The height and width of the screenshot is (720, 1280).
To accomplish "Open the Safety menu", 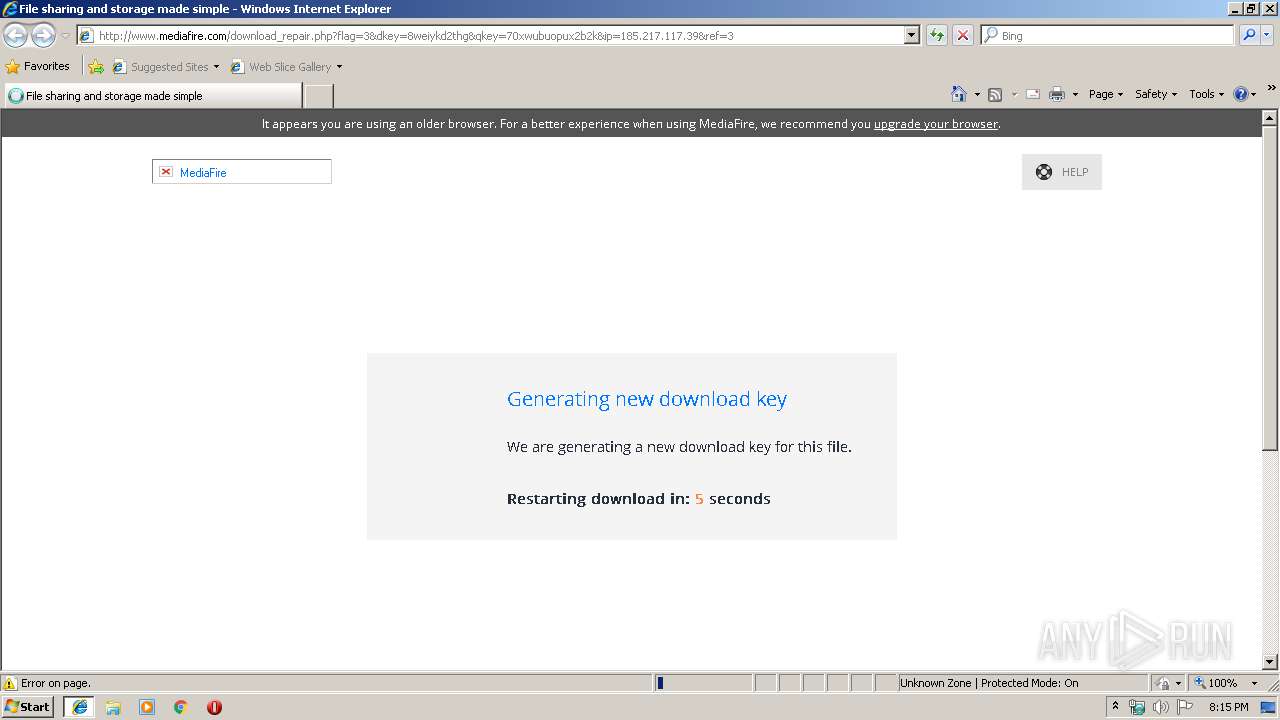I will tap(1155, 94).
